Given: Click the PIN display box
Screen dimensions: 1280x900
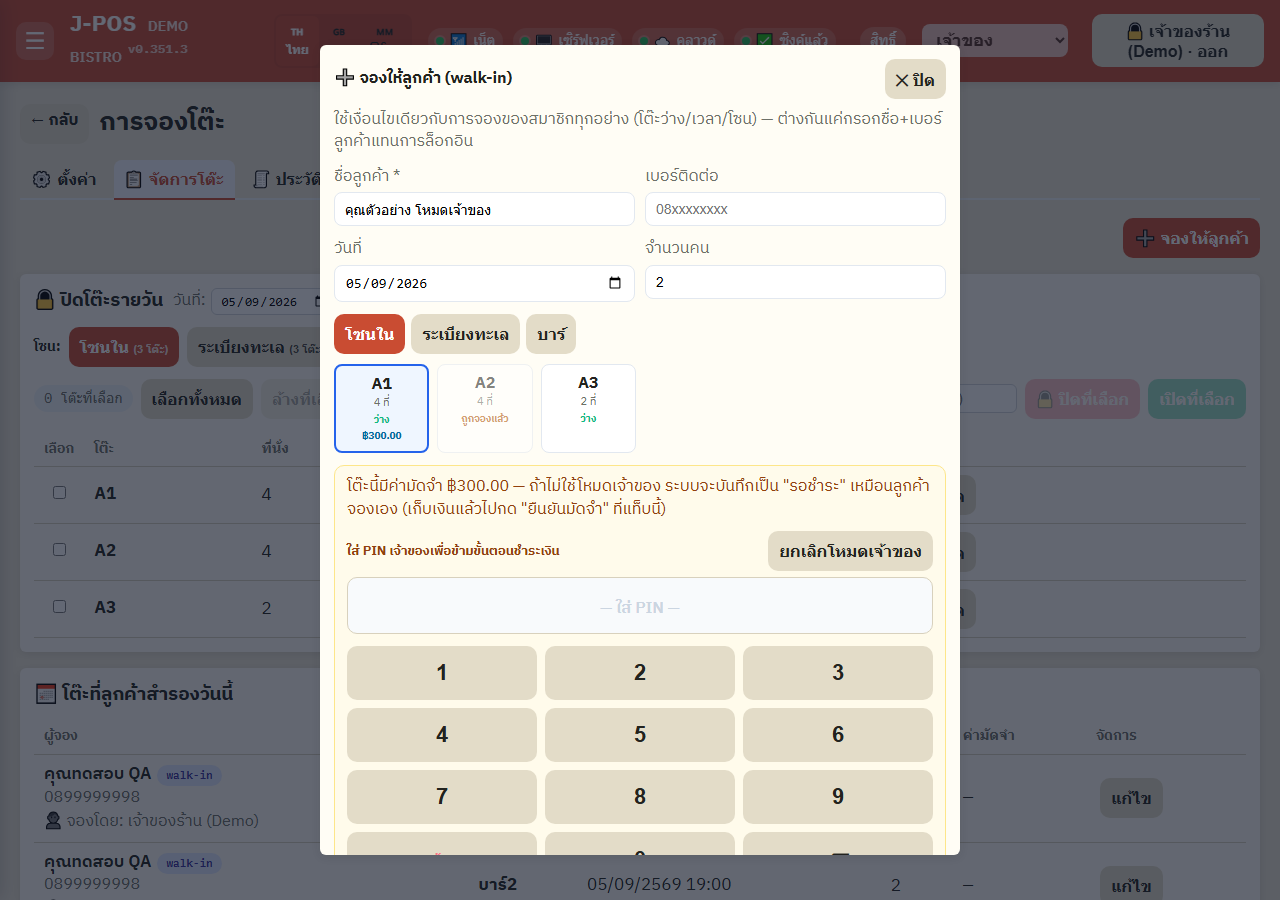Looking at the screenshot, I should (x=640, y=606).
